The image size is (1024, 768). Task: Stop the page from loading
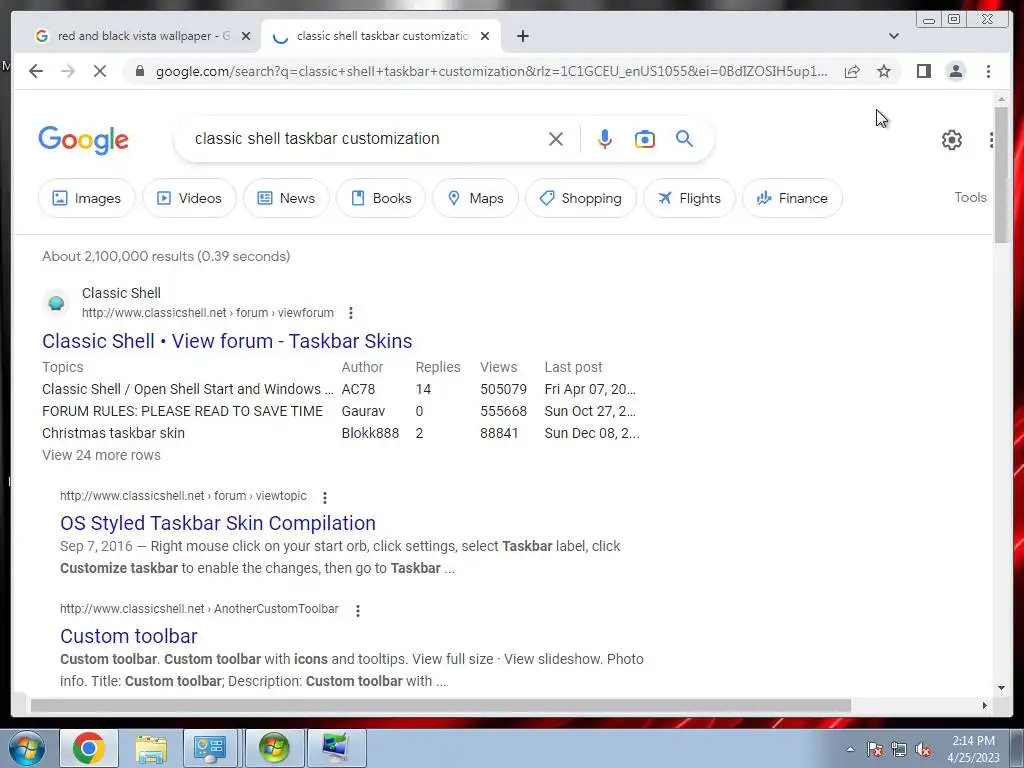(100, 71)
